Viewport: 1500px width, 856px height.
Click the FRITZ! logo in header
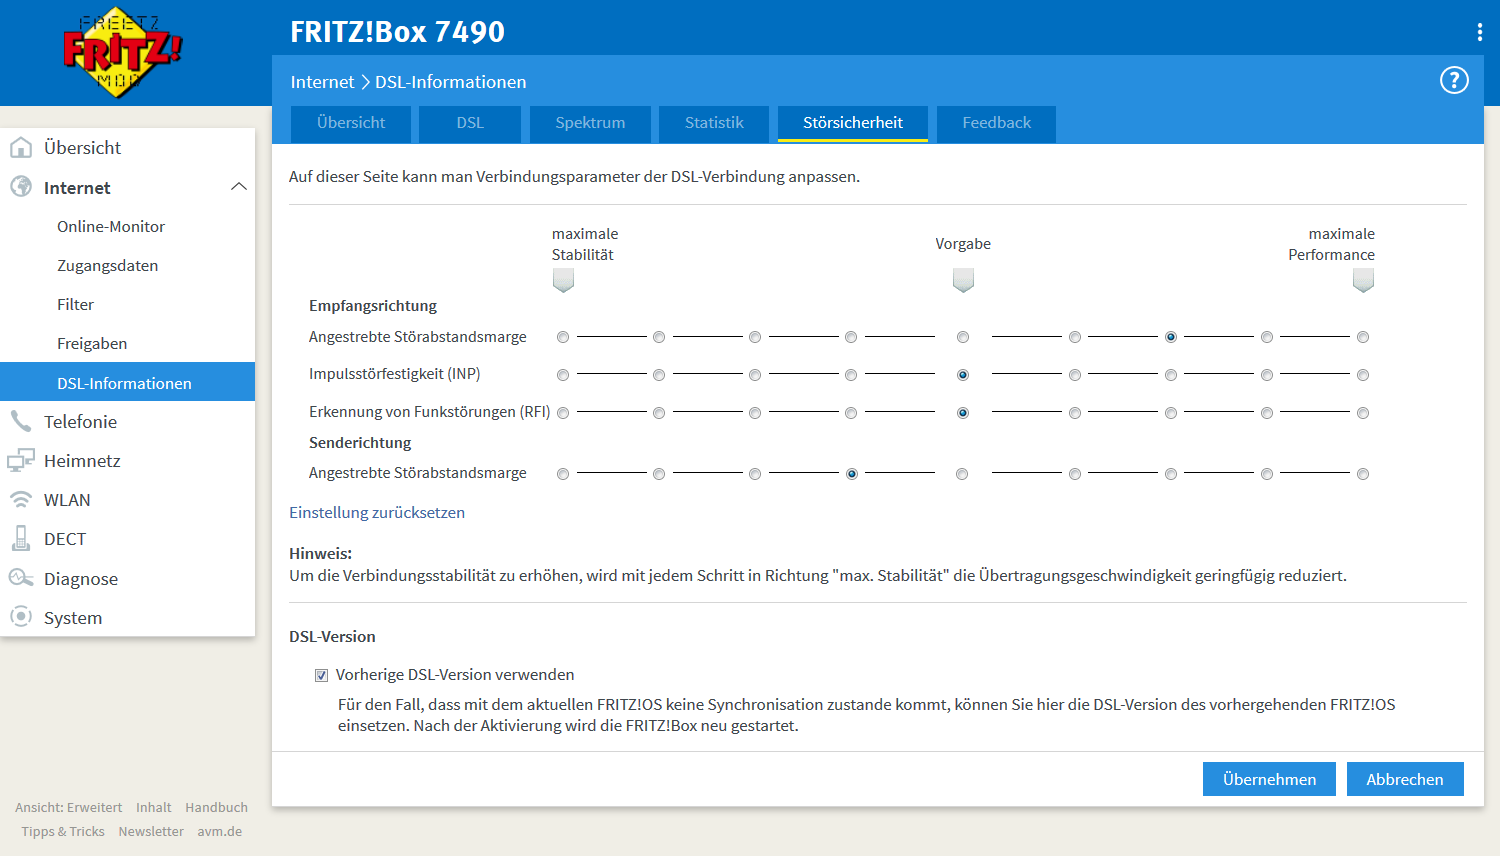[x=121, y=52]
